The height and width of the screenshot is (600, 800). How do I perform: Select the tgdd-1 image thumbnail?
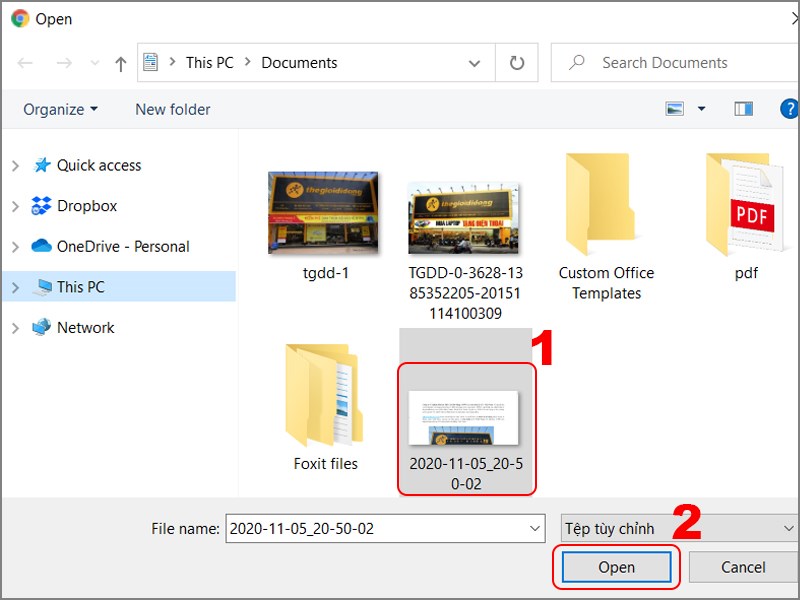pyautogui.click(x=323, y=213)
